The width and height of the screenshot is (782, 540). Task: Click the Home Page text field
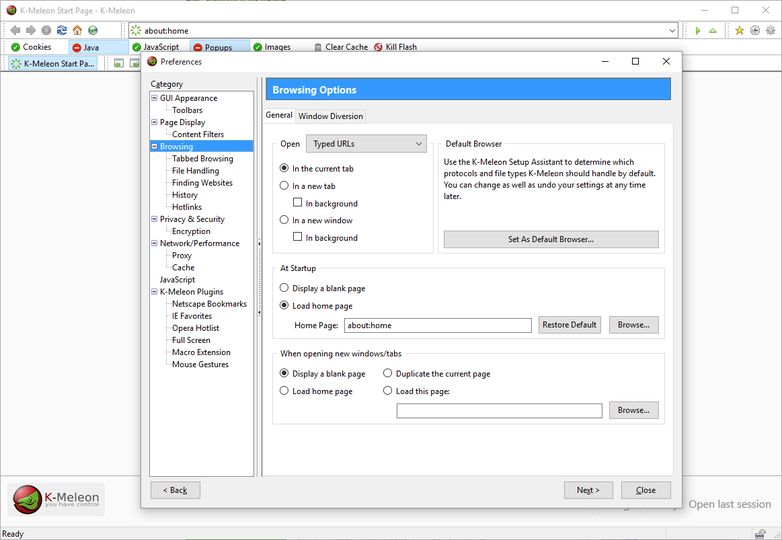point(438,325)
